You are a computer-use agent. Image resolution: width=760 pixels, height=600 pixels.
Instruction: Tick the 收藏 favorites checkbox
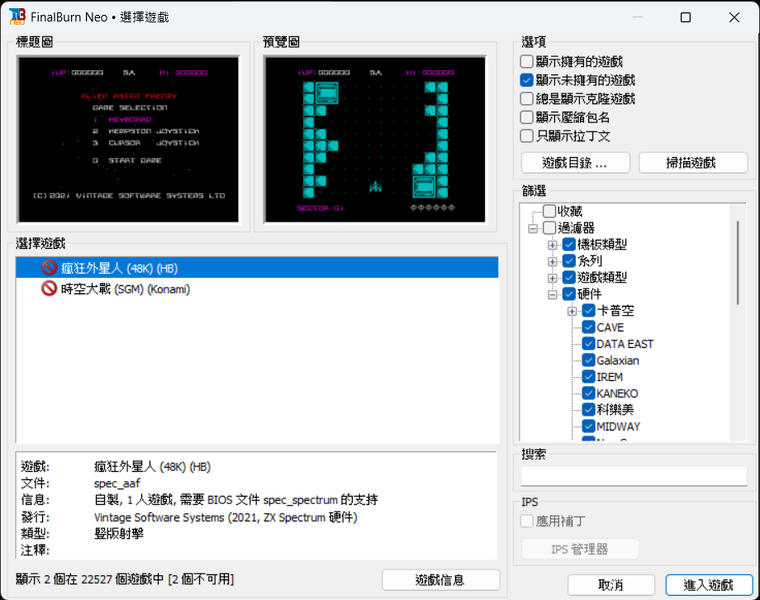(549, 211)
